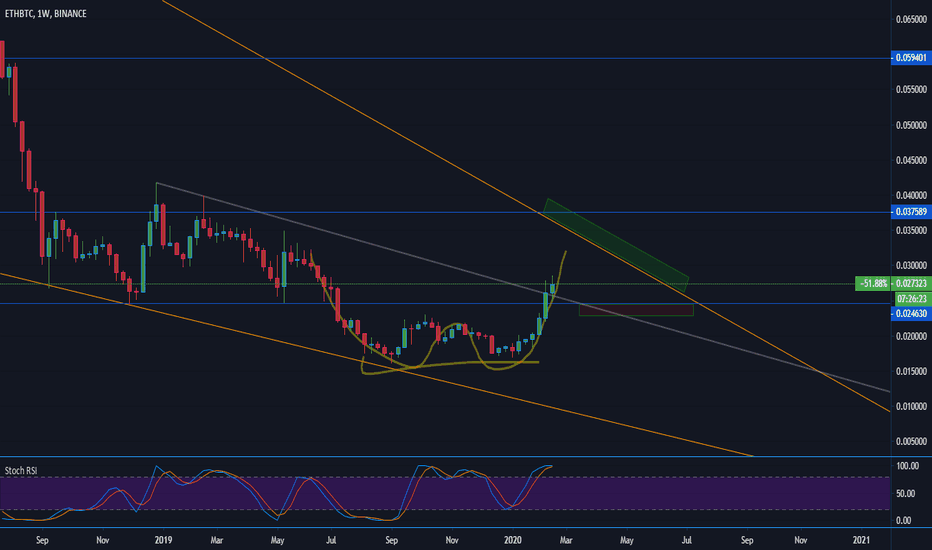Select the horizontal line at 0.037589
Screen dimensions: 932x550
tap(446, 212)
